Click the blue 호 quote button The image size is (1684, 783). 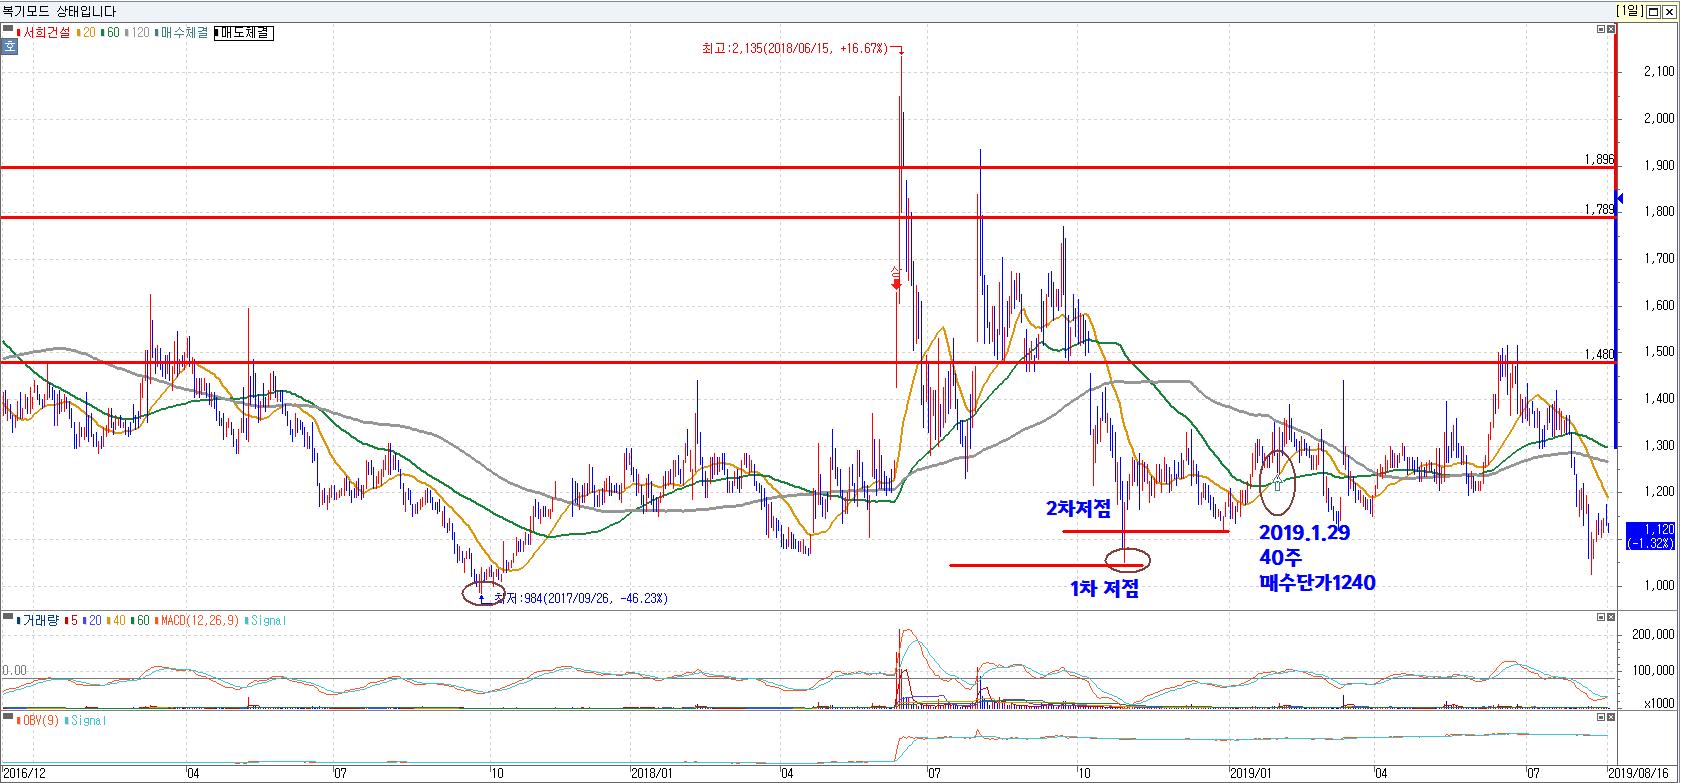point(10,46)
